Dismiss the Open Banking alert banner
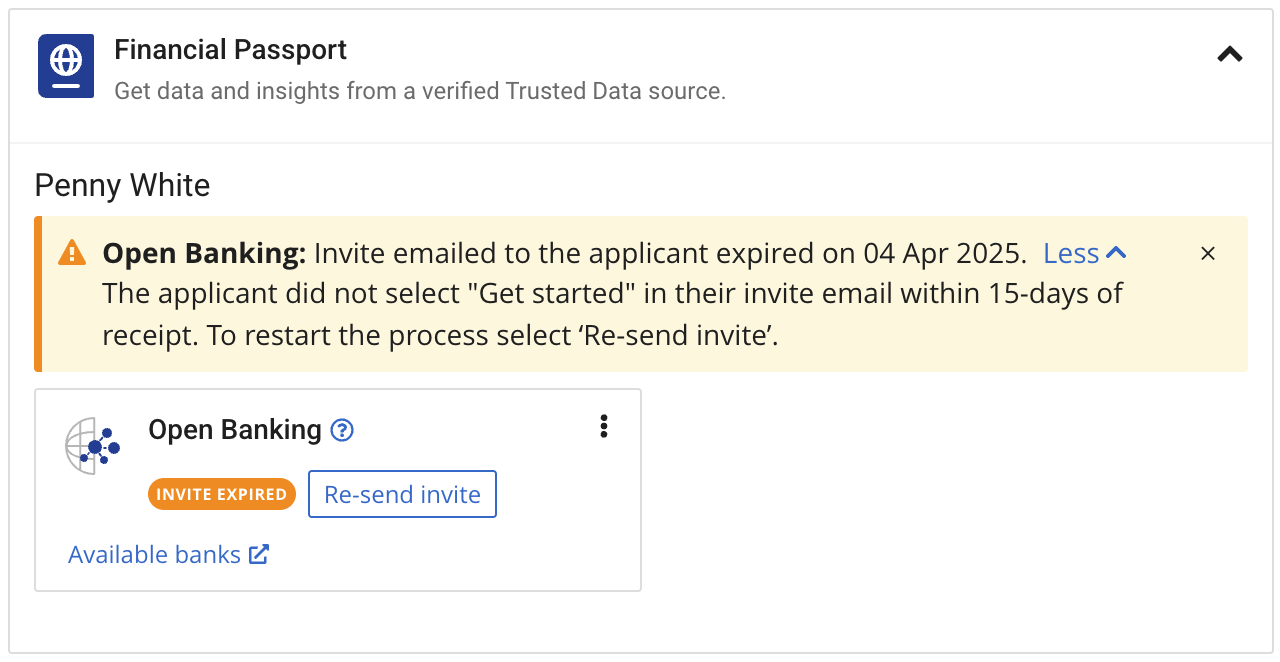The image size is (1280, 662). click(1208, 254)
